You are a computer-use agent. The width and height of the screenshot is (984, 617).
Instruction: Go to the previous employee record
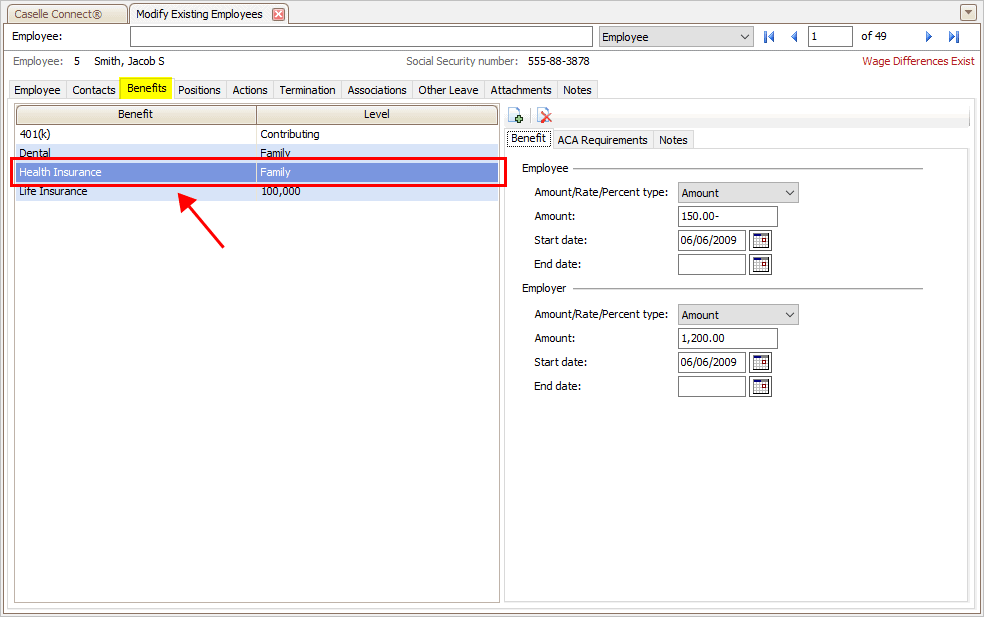794,37
